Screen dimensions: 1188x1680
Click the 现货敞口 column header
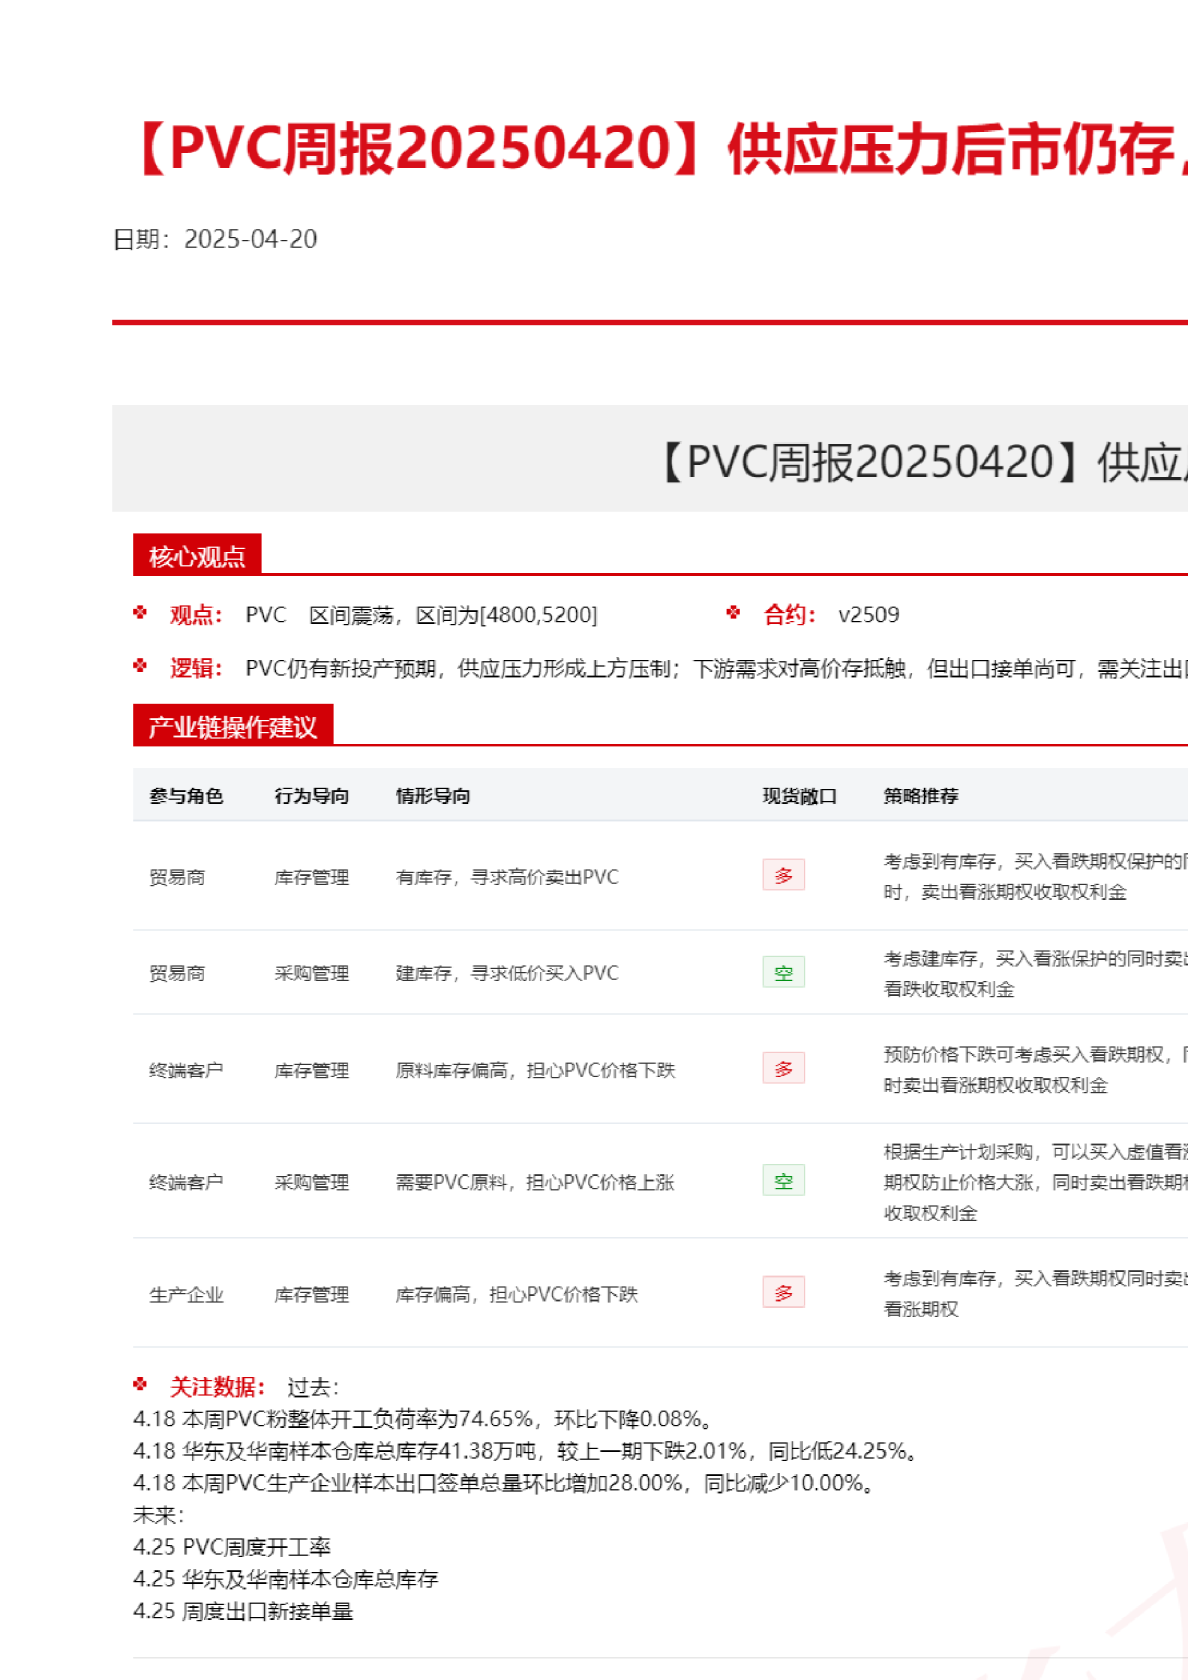click(799, 796)
